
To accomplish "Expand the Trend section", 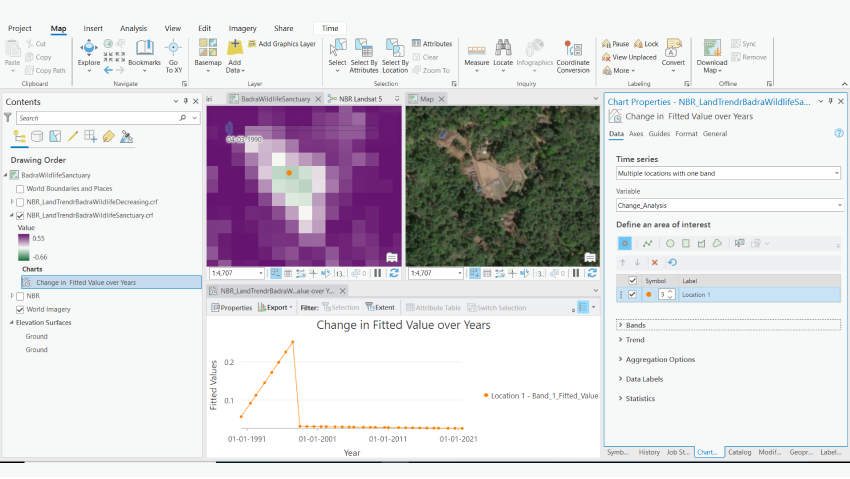I will tap(635, 340).
